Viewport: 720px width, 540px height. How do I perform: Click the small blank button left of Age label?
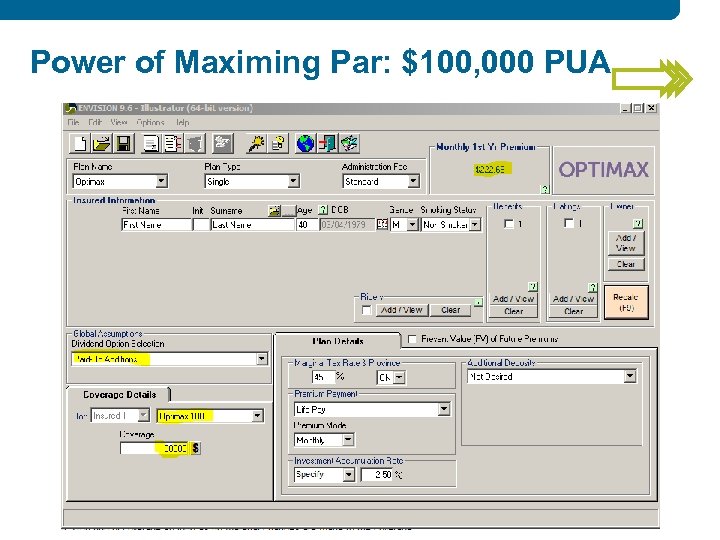(288, 211)
